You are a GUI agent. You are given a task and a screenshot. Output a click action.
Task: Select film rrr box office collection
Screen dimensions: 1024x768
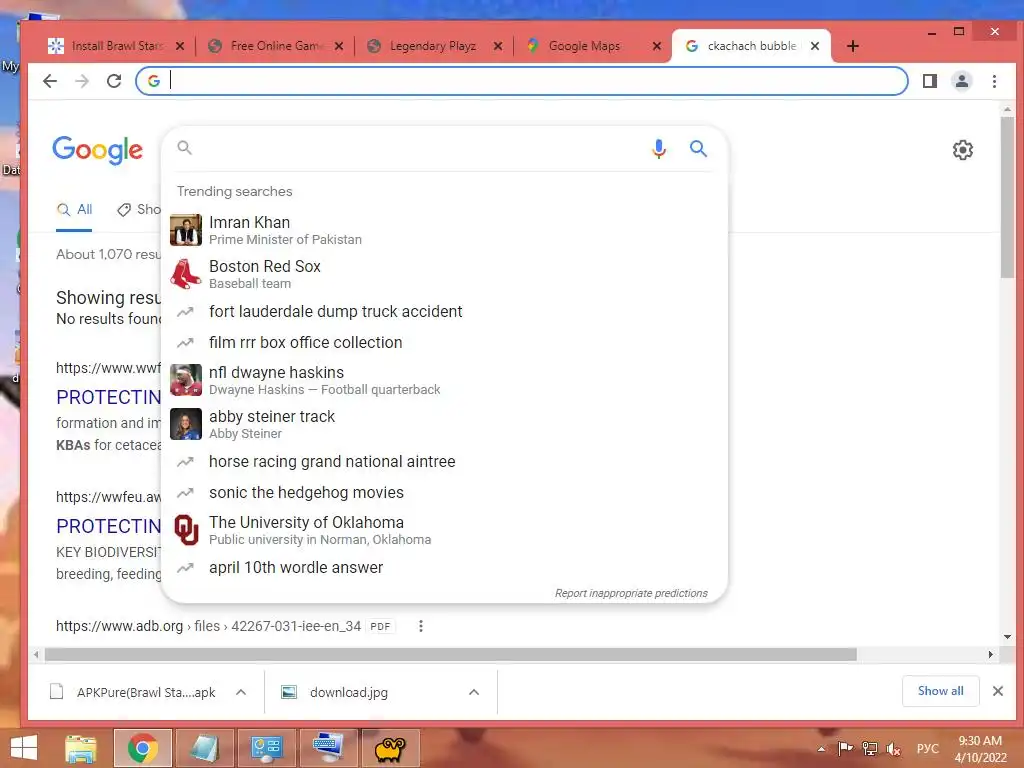(444, 342)
